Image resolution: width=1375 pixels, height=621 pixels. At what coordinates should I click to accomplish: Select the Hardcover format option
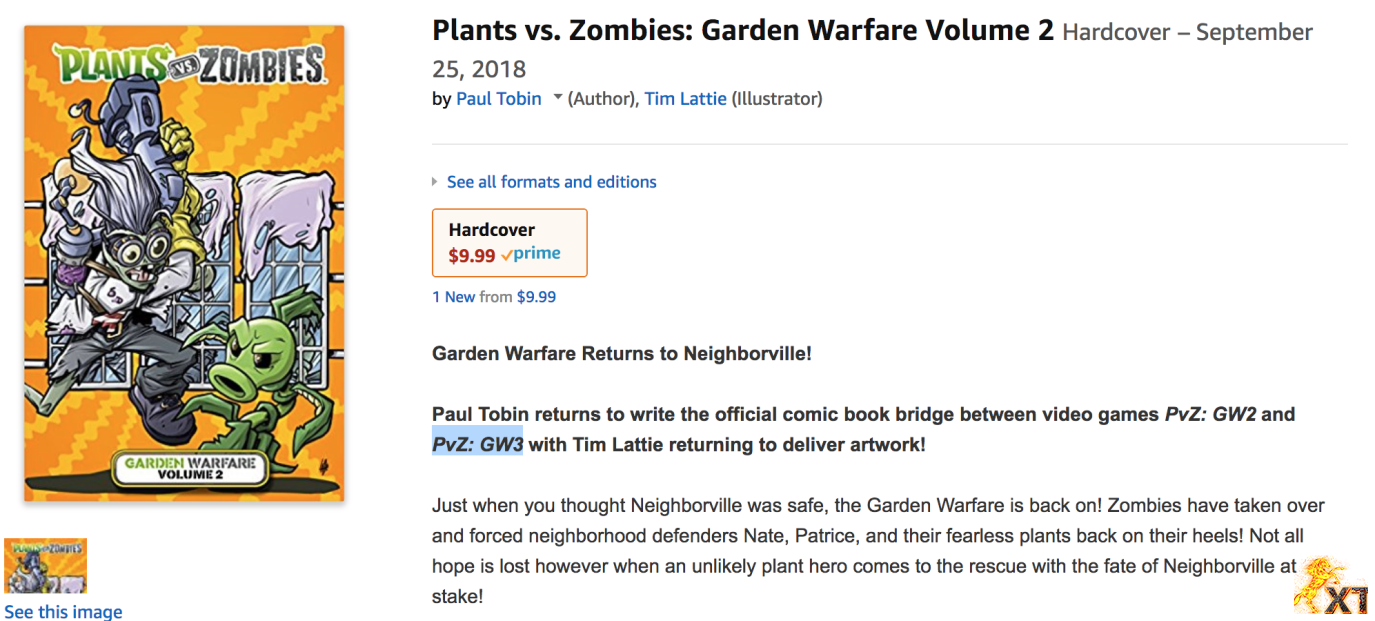509,242
